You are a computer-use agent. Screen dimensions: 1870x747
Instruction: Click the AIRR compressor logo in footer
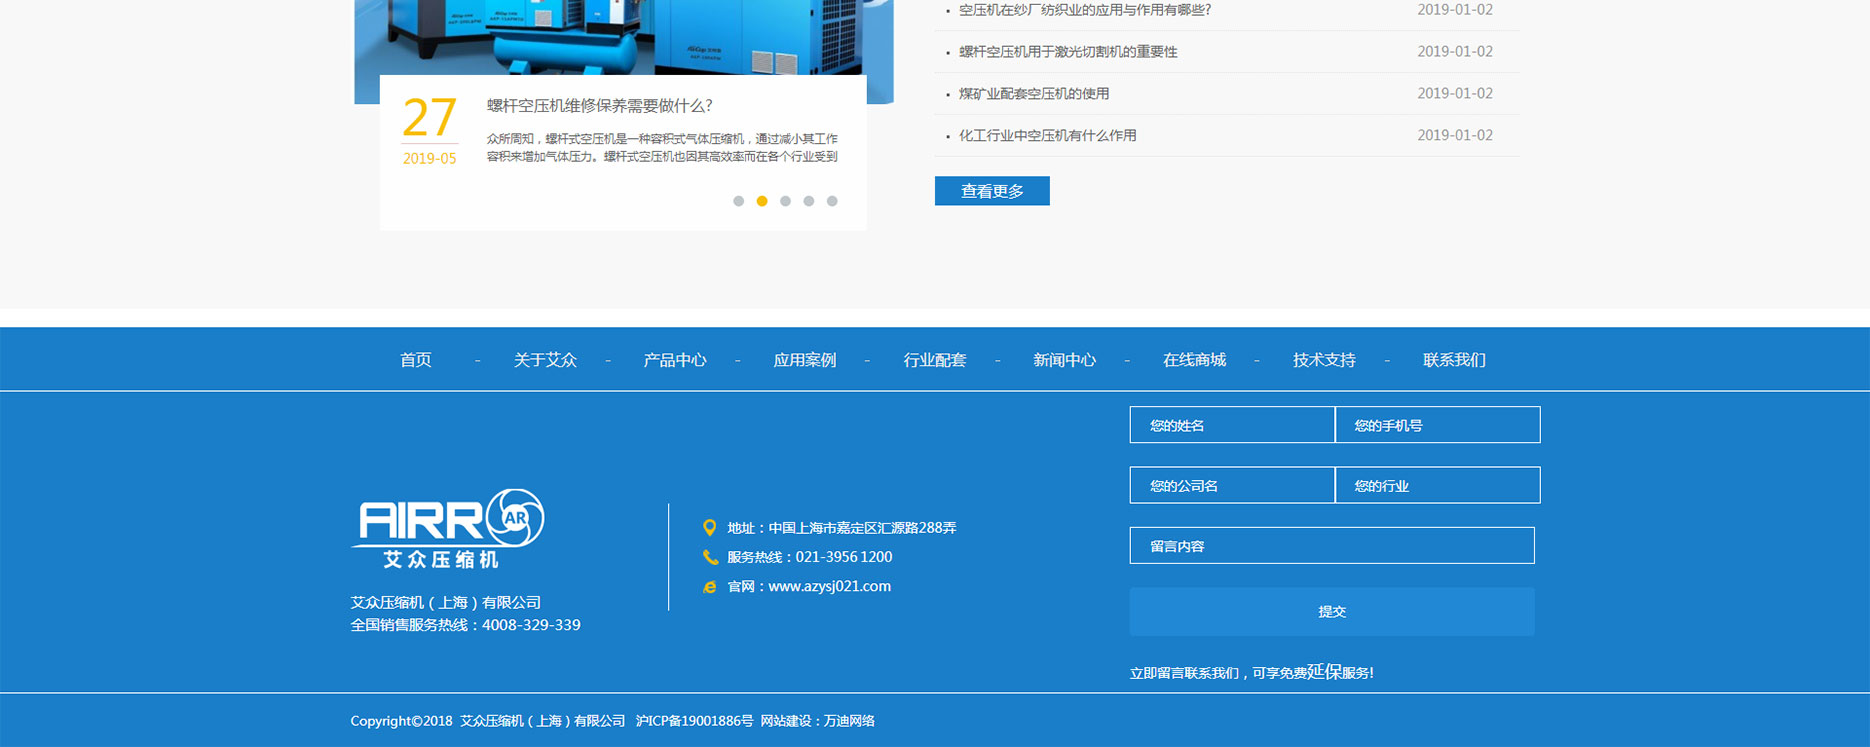(x=448, y=528)
